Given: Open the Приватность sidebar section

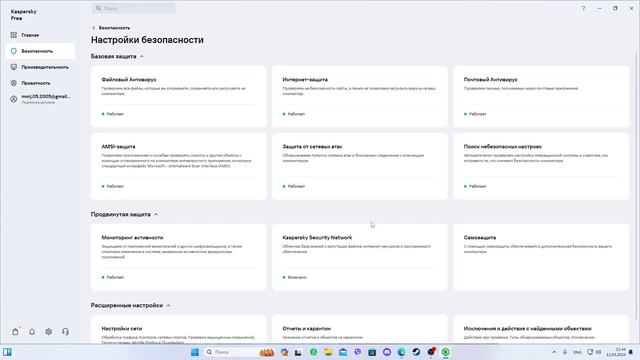Looking at the screenshot, I should [x=40, y=83].
